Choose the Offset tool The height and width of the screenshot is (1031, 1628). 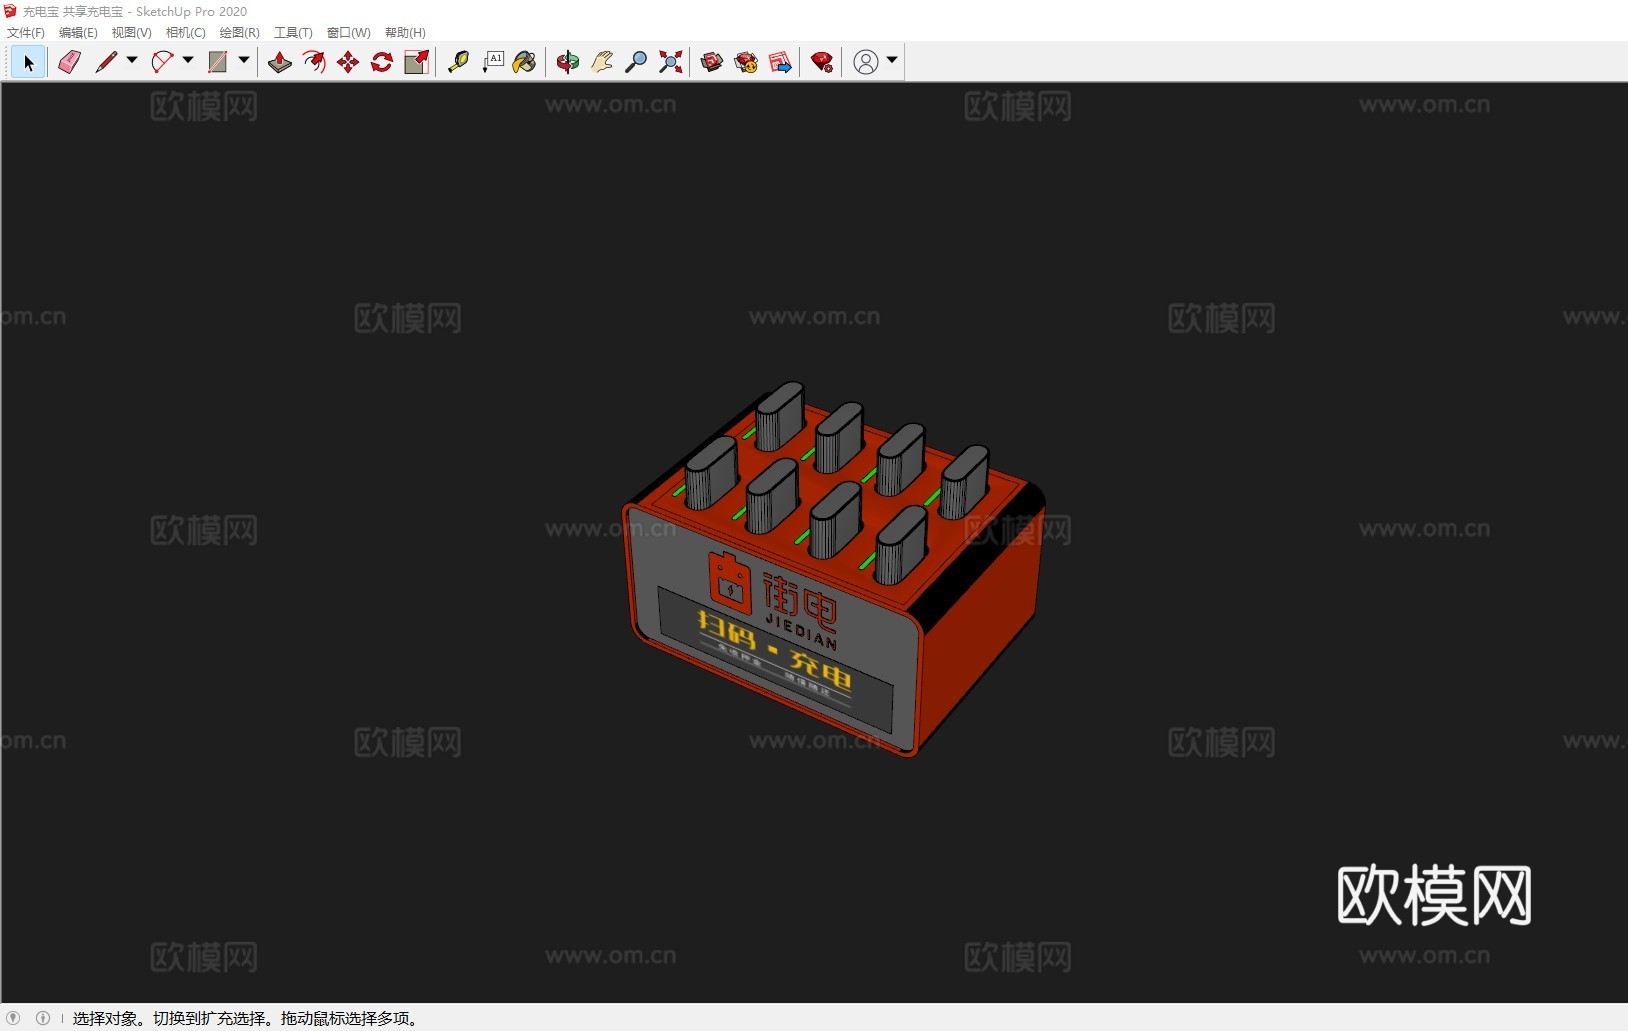(x=314, y=63)
